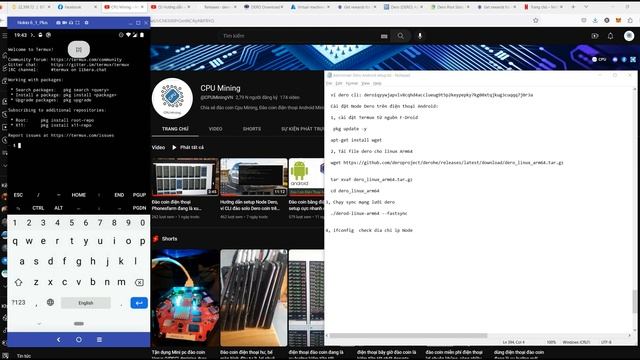Open the SHORTS channel tab
Viewport: 640px width, 360px height.
[252, 129]
